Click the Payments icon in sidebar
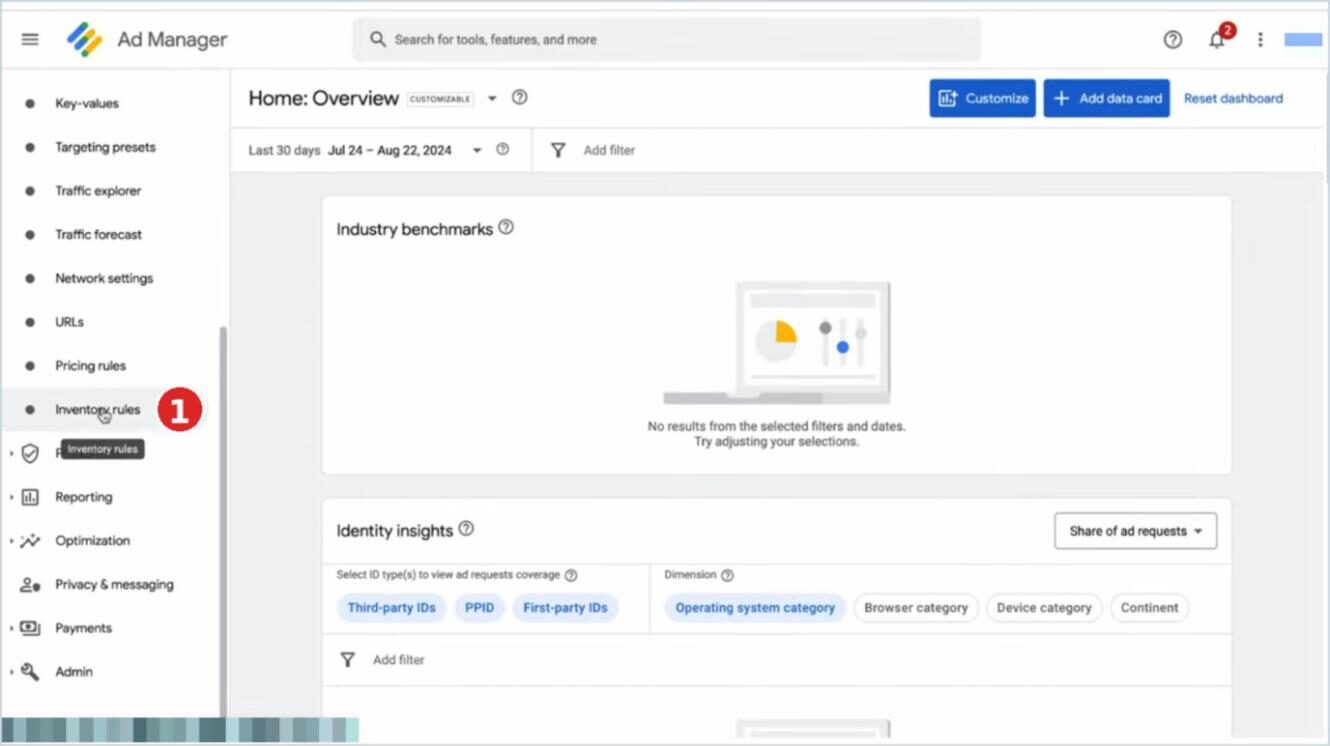 [30, 628]
